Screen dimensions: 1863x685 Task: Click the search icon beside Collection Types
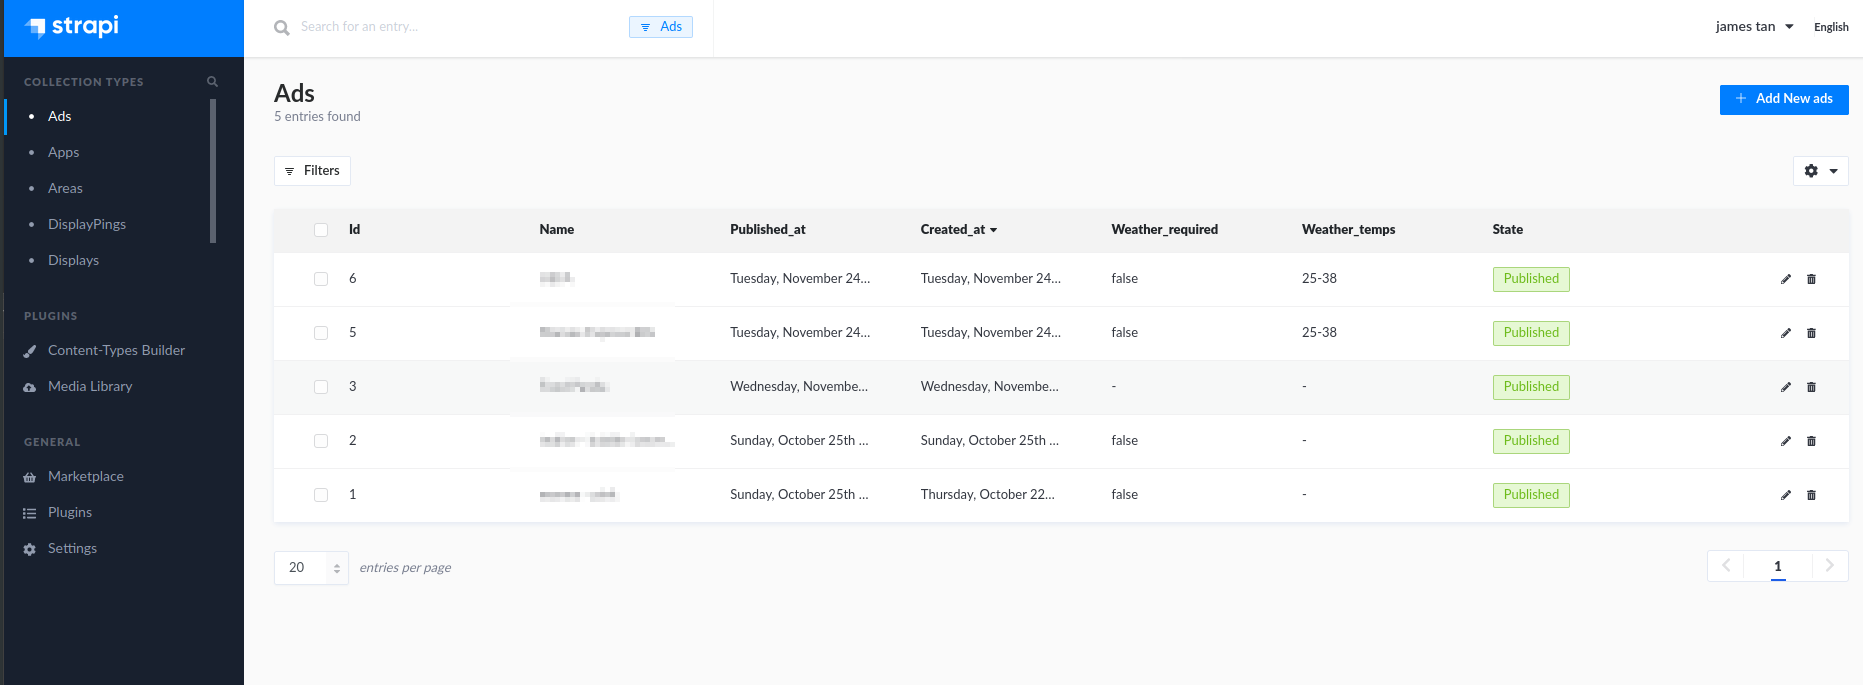point(212,82)
